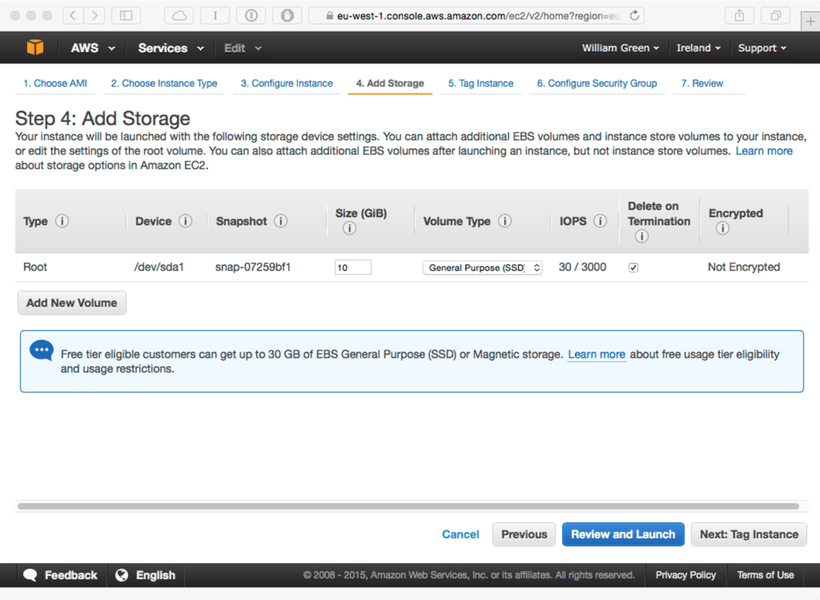The height and width of the screenshot is (600, 820).
Task: Click the Not Encrypted cell
Action: click(x=744, y=267)
